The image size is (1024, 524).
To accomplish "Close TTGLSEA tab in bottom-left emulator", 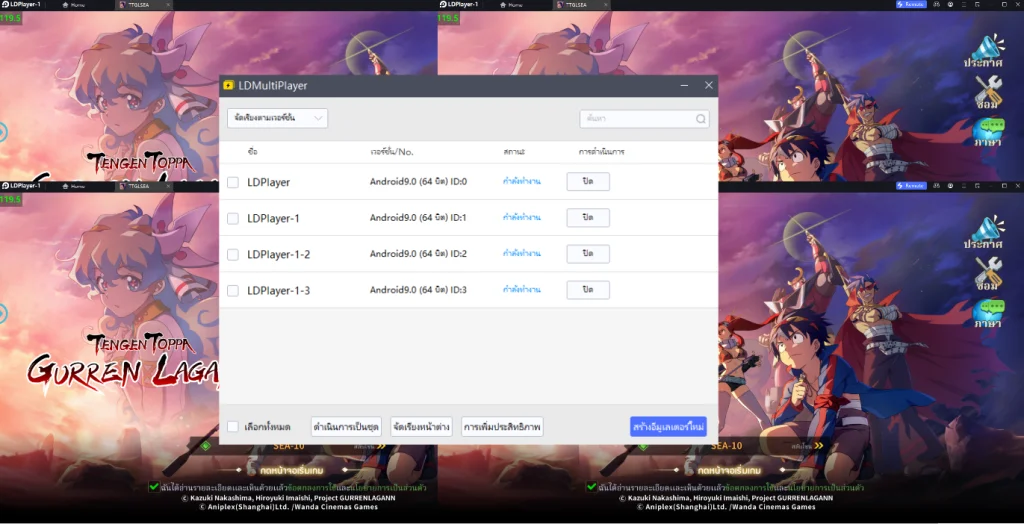I will tap(168, 186).
